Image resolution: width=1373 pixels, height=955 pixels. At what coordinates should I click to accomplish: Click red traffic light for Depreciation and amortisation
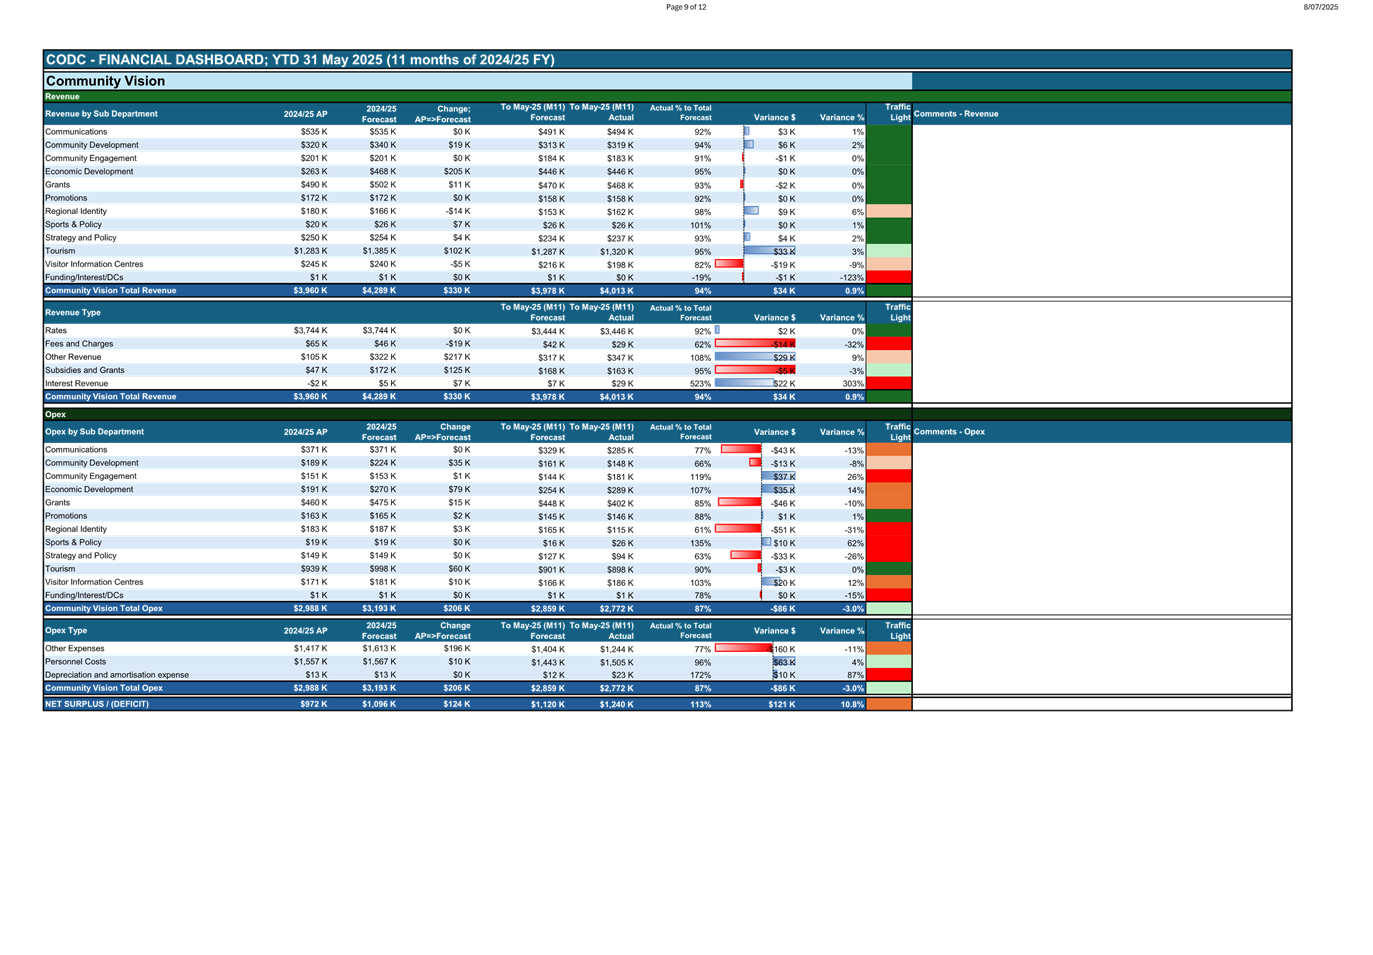click(x=888, y=675)
